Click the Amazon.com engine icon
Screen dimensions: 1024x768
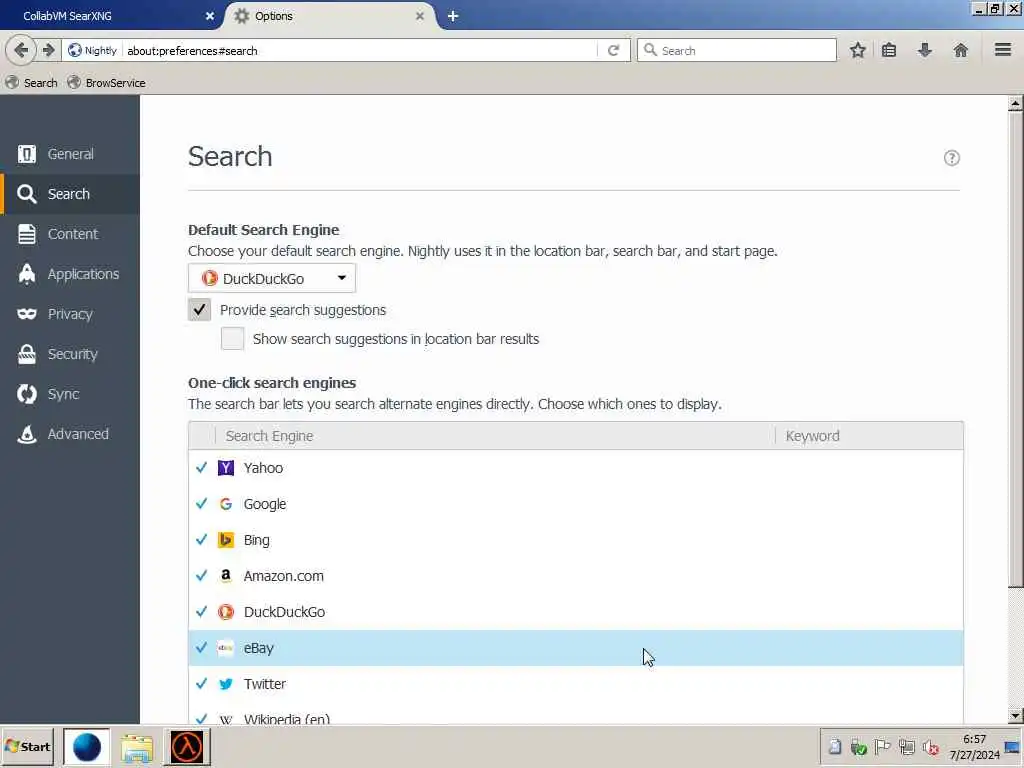point(225,575)
